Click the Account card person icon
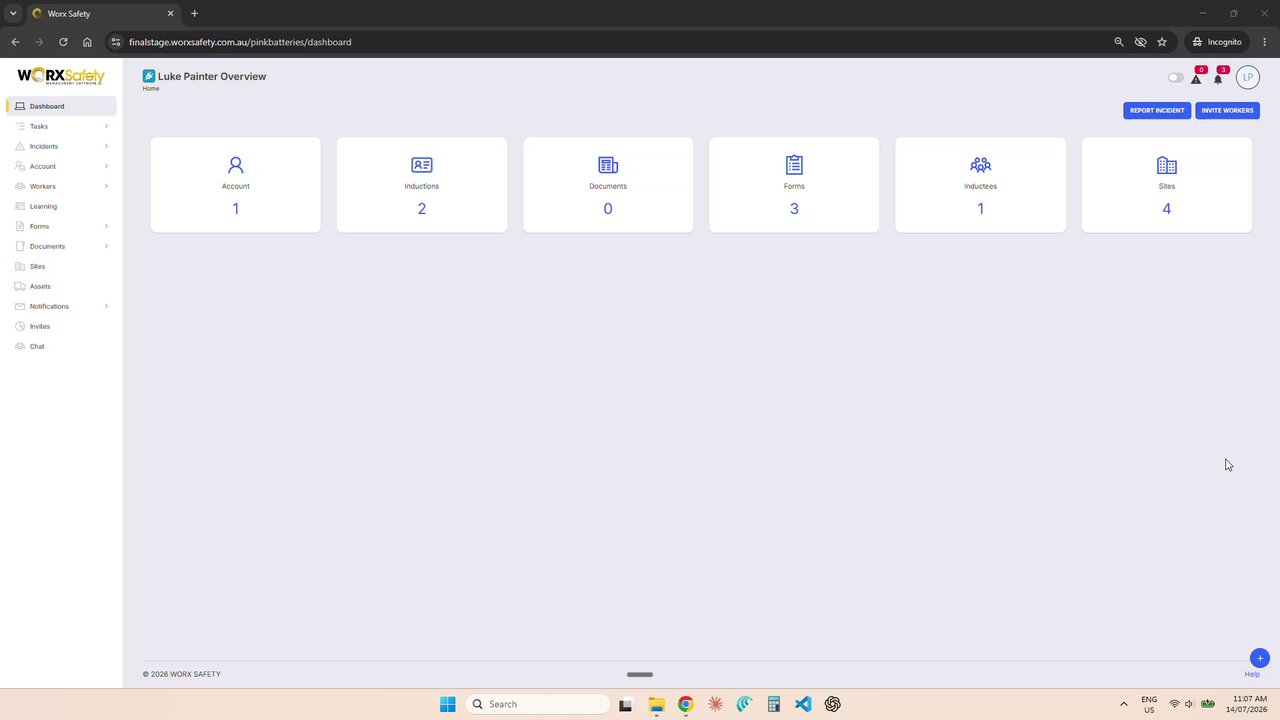The width and height of the screenshot is (1280, 720). [x=236, y=165]
